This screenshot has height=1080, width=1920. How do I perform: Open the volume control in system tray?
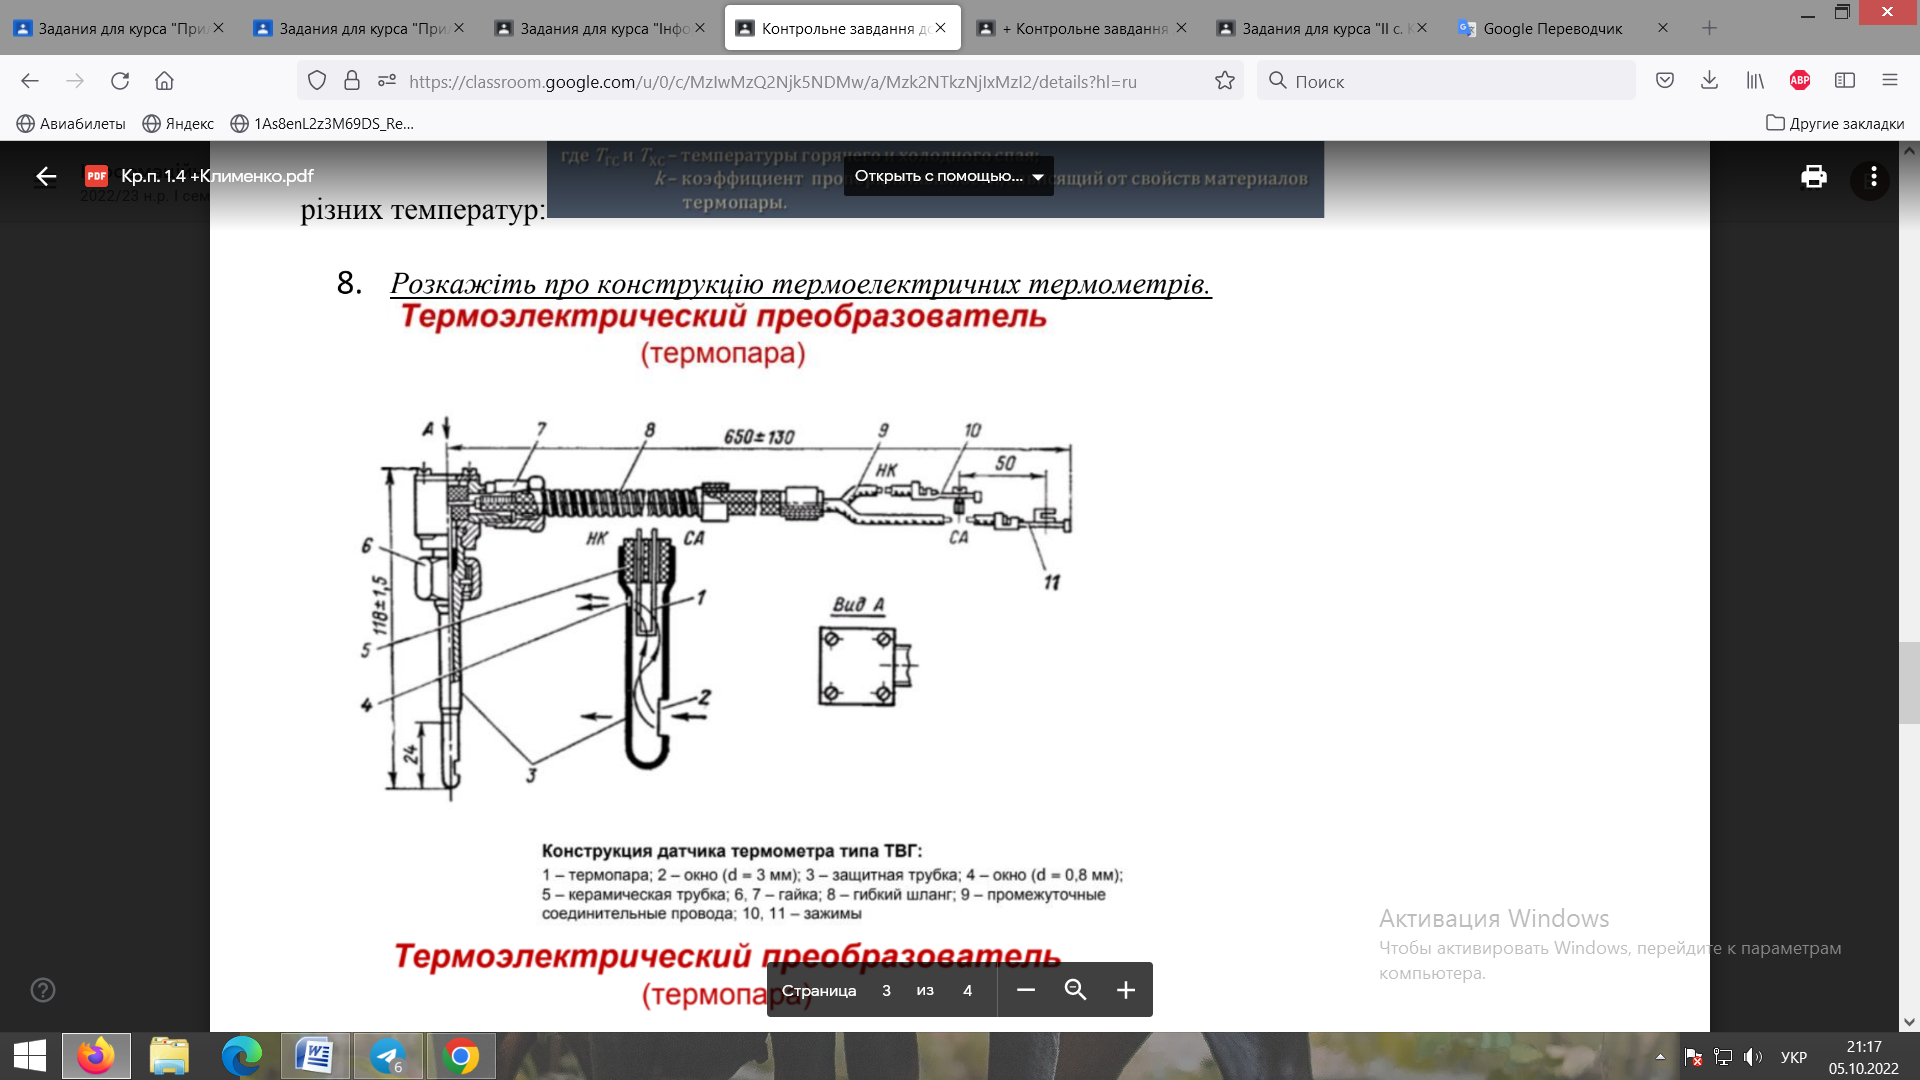1753,1057
